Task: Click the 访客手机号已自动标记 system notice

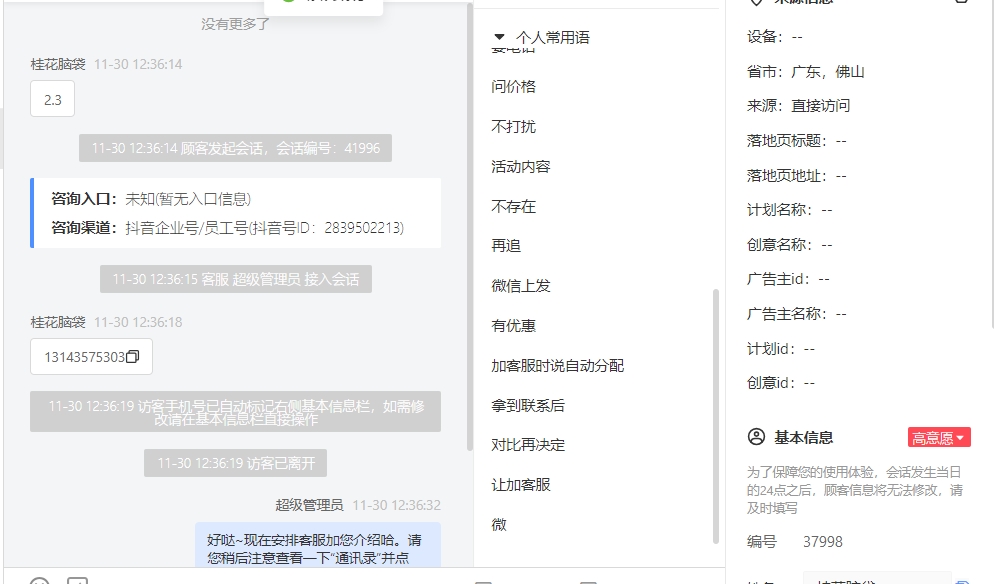Action: pyautogui.click(x=235, y=412)
